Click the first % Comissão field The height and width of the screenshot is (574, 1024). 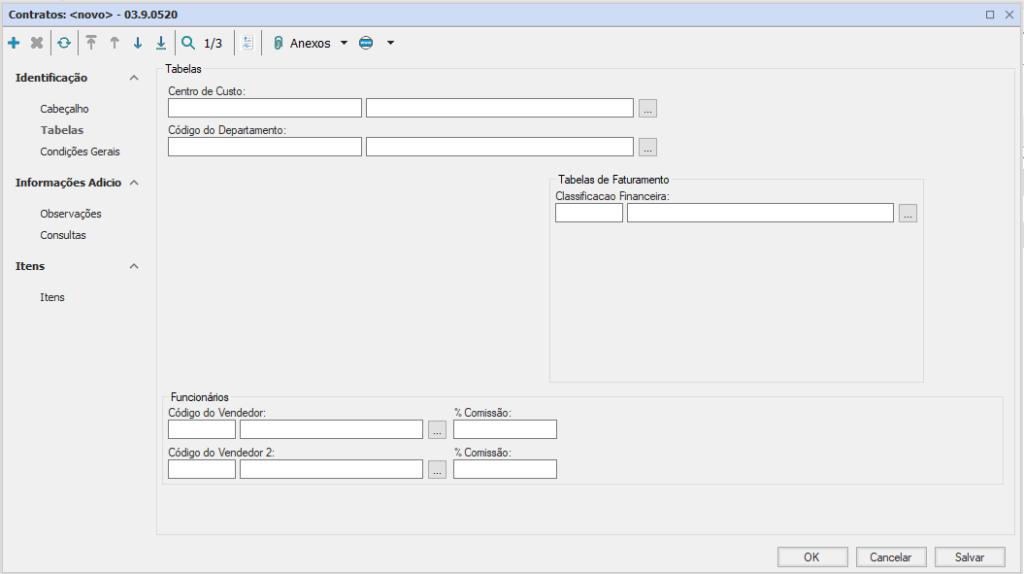coord(505,430)
